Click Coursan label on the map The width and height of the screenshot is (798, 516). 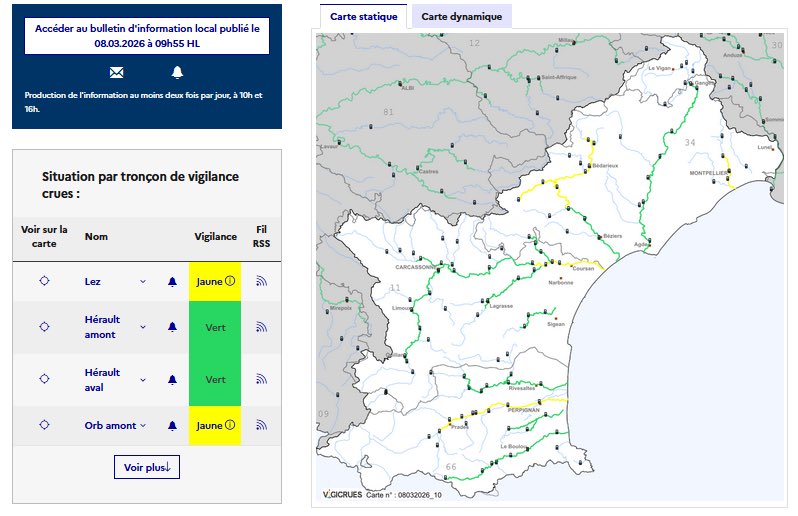tap(583, 268)
